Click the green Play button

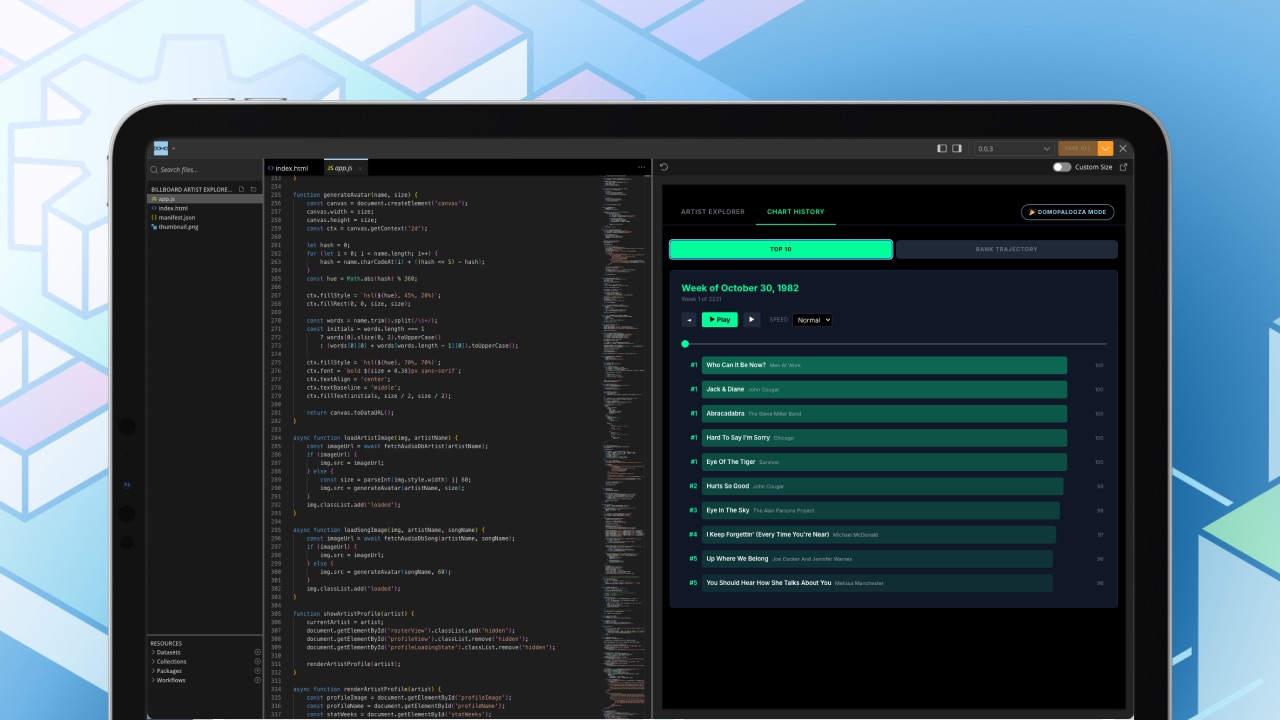point(719,320)
